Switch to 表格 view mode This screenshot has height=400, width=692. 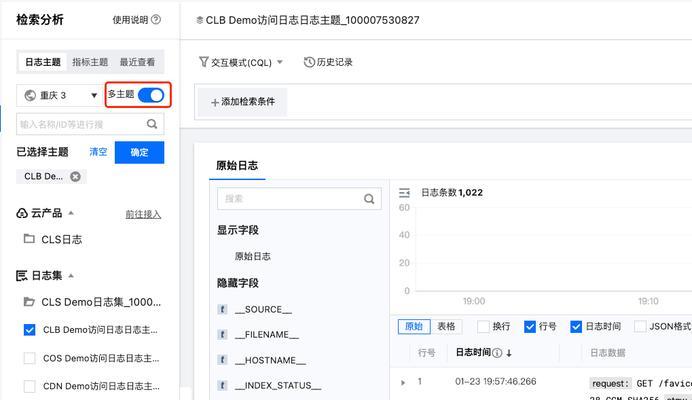[446, 327]
